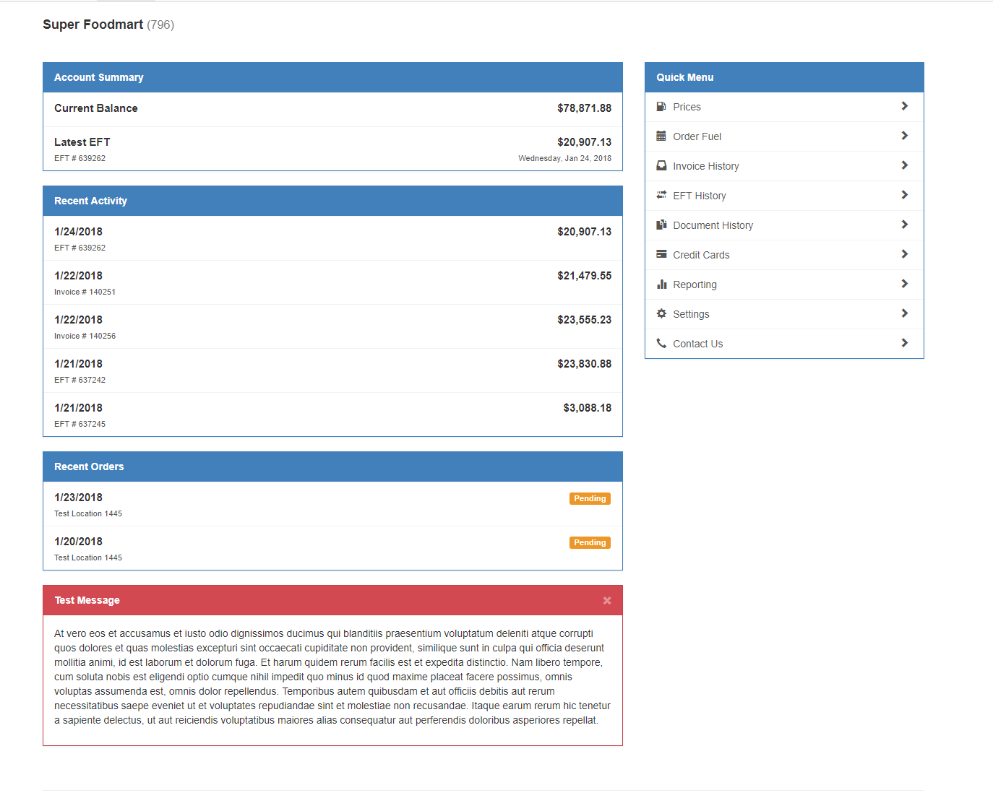Open the 1/24/2018 activity entry
This screenshot has height=794, width=993.
tap(332, 239)
